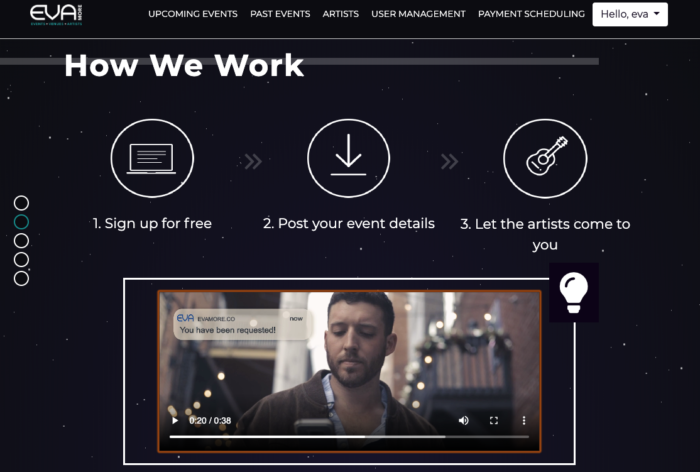700x472 pixels.
Task: Play the video
Action: [175, 420]
